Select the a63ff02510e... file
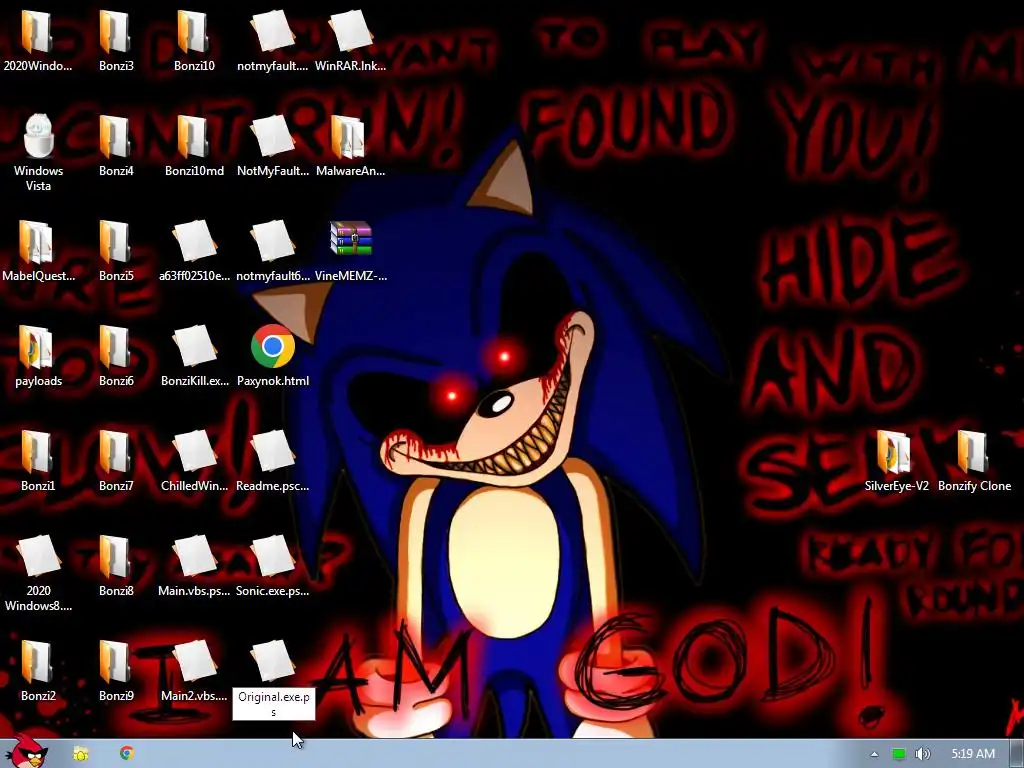Viewport: 1024px width, 768px height. [x=194, y=242]
